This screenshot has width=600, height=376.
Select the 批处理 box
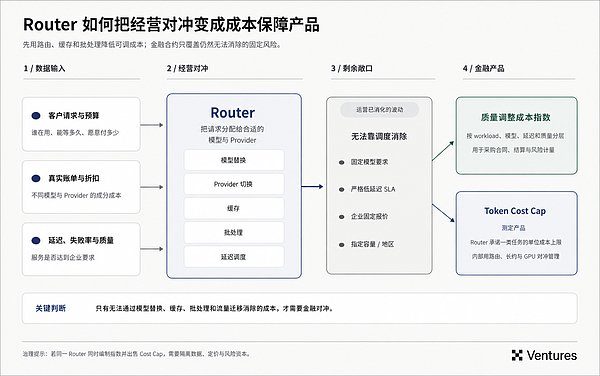tap(234, 233)
